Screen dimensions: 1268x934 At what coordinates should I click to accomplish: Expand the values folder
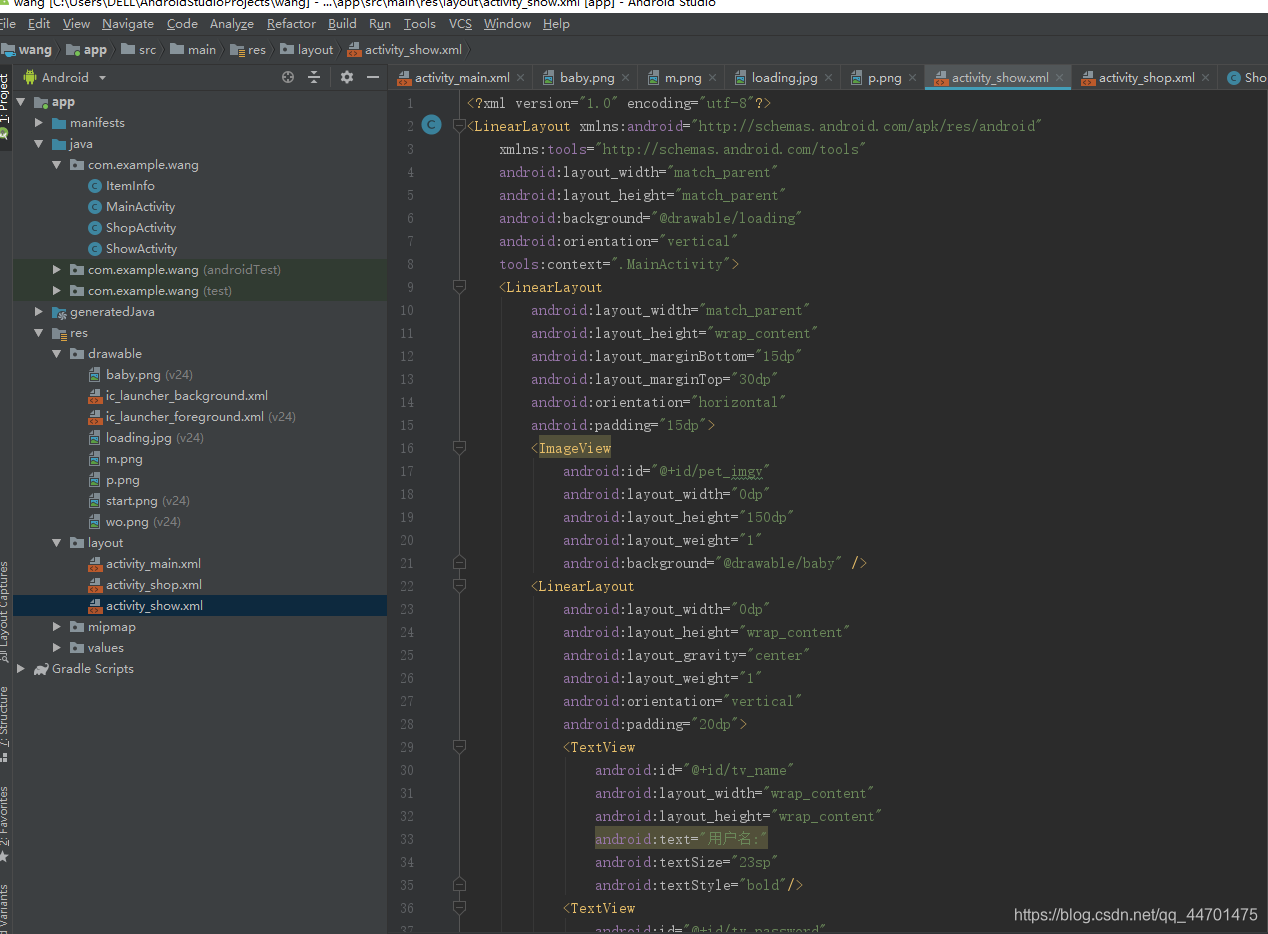click(57, 648)
